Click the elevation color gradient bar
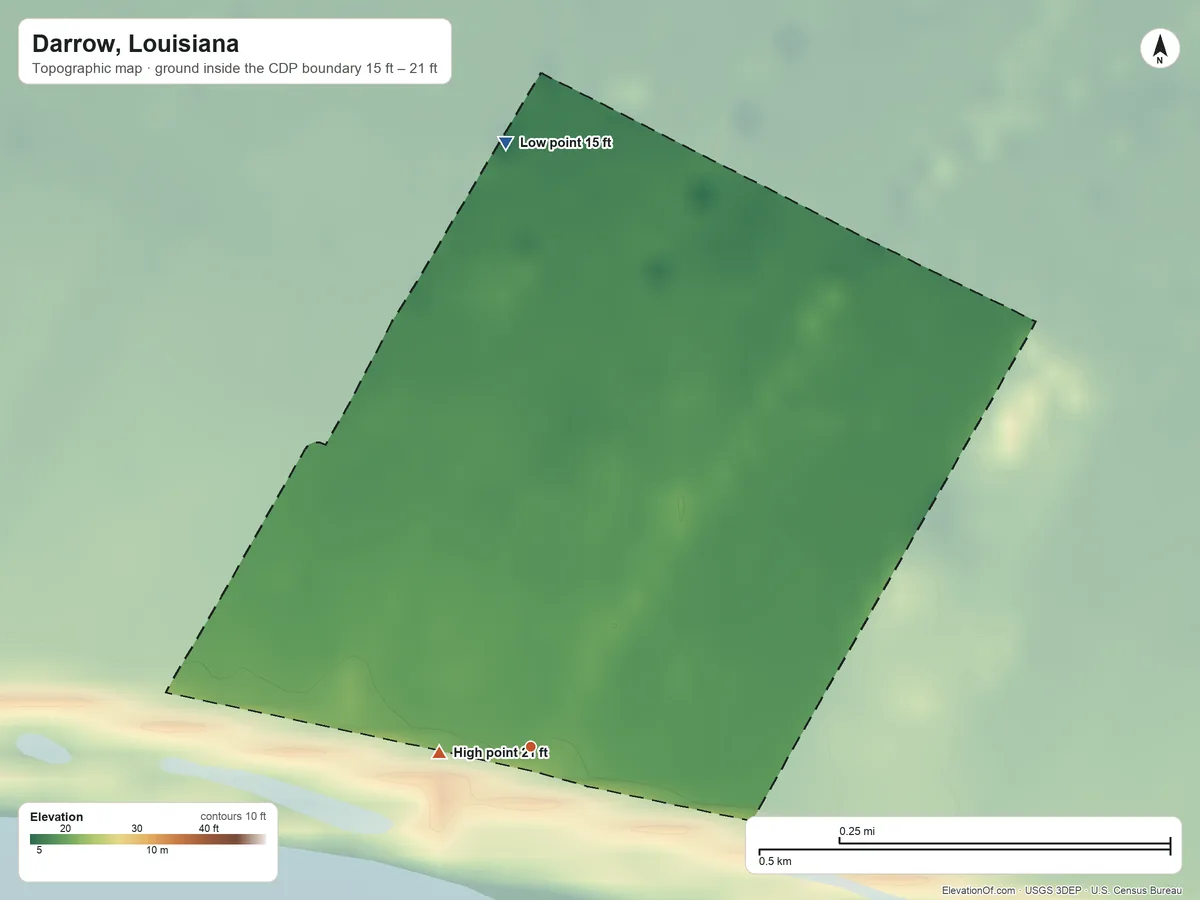This screenshot has width=1200, height=900. point(148,840)
